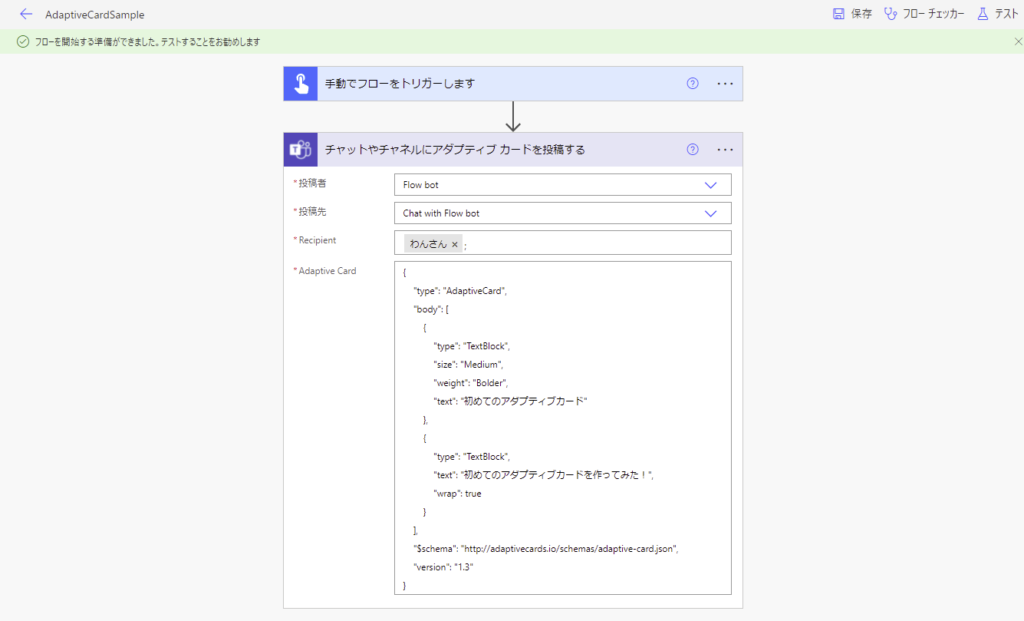Dismiss the green notification banner
The height and width of the screenshot is (621, 1024).
click(x=1018, y=42)
